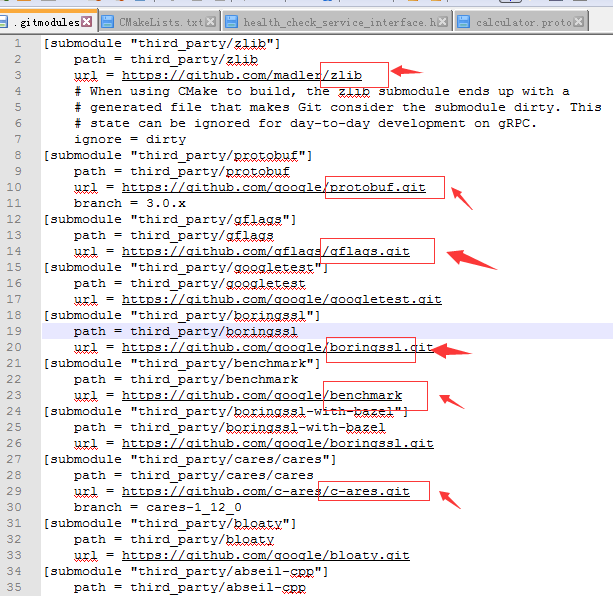Screen dimensions: 613x596
Task: Click 'path = third_party/zlib' line
Action: [166, 59]
